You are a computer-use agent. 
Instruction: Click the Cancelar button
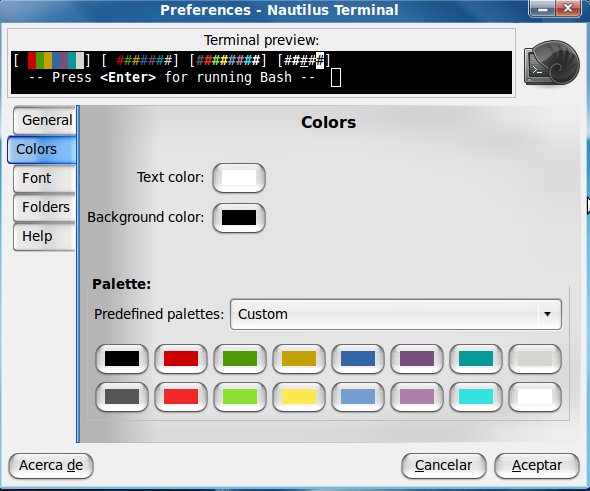click(444, 466)
